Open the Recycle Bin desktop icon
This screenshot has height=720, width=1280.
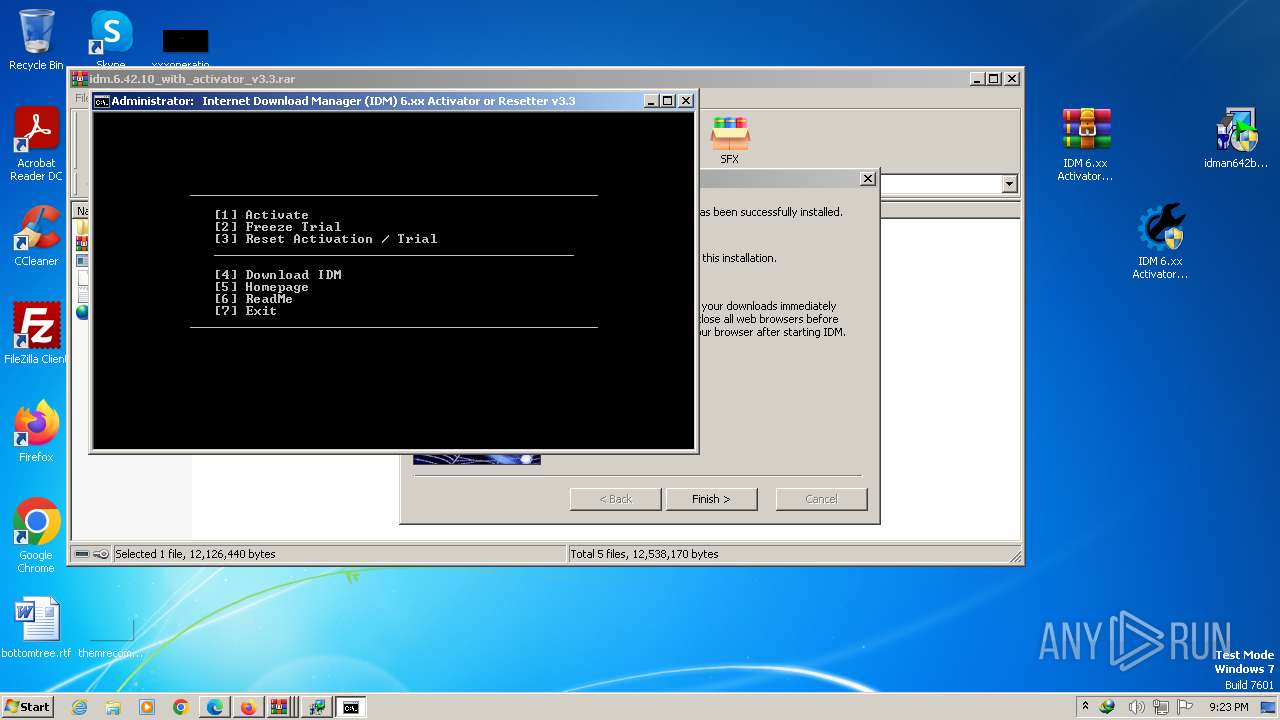coord(36,40)
